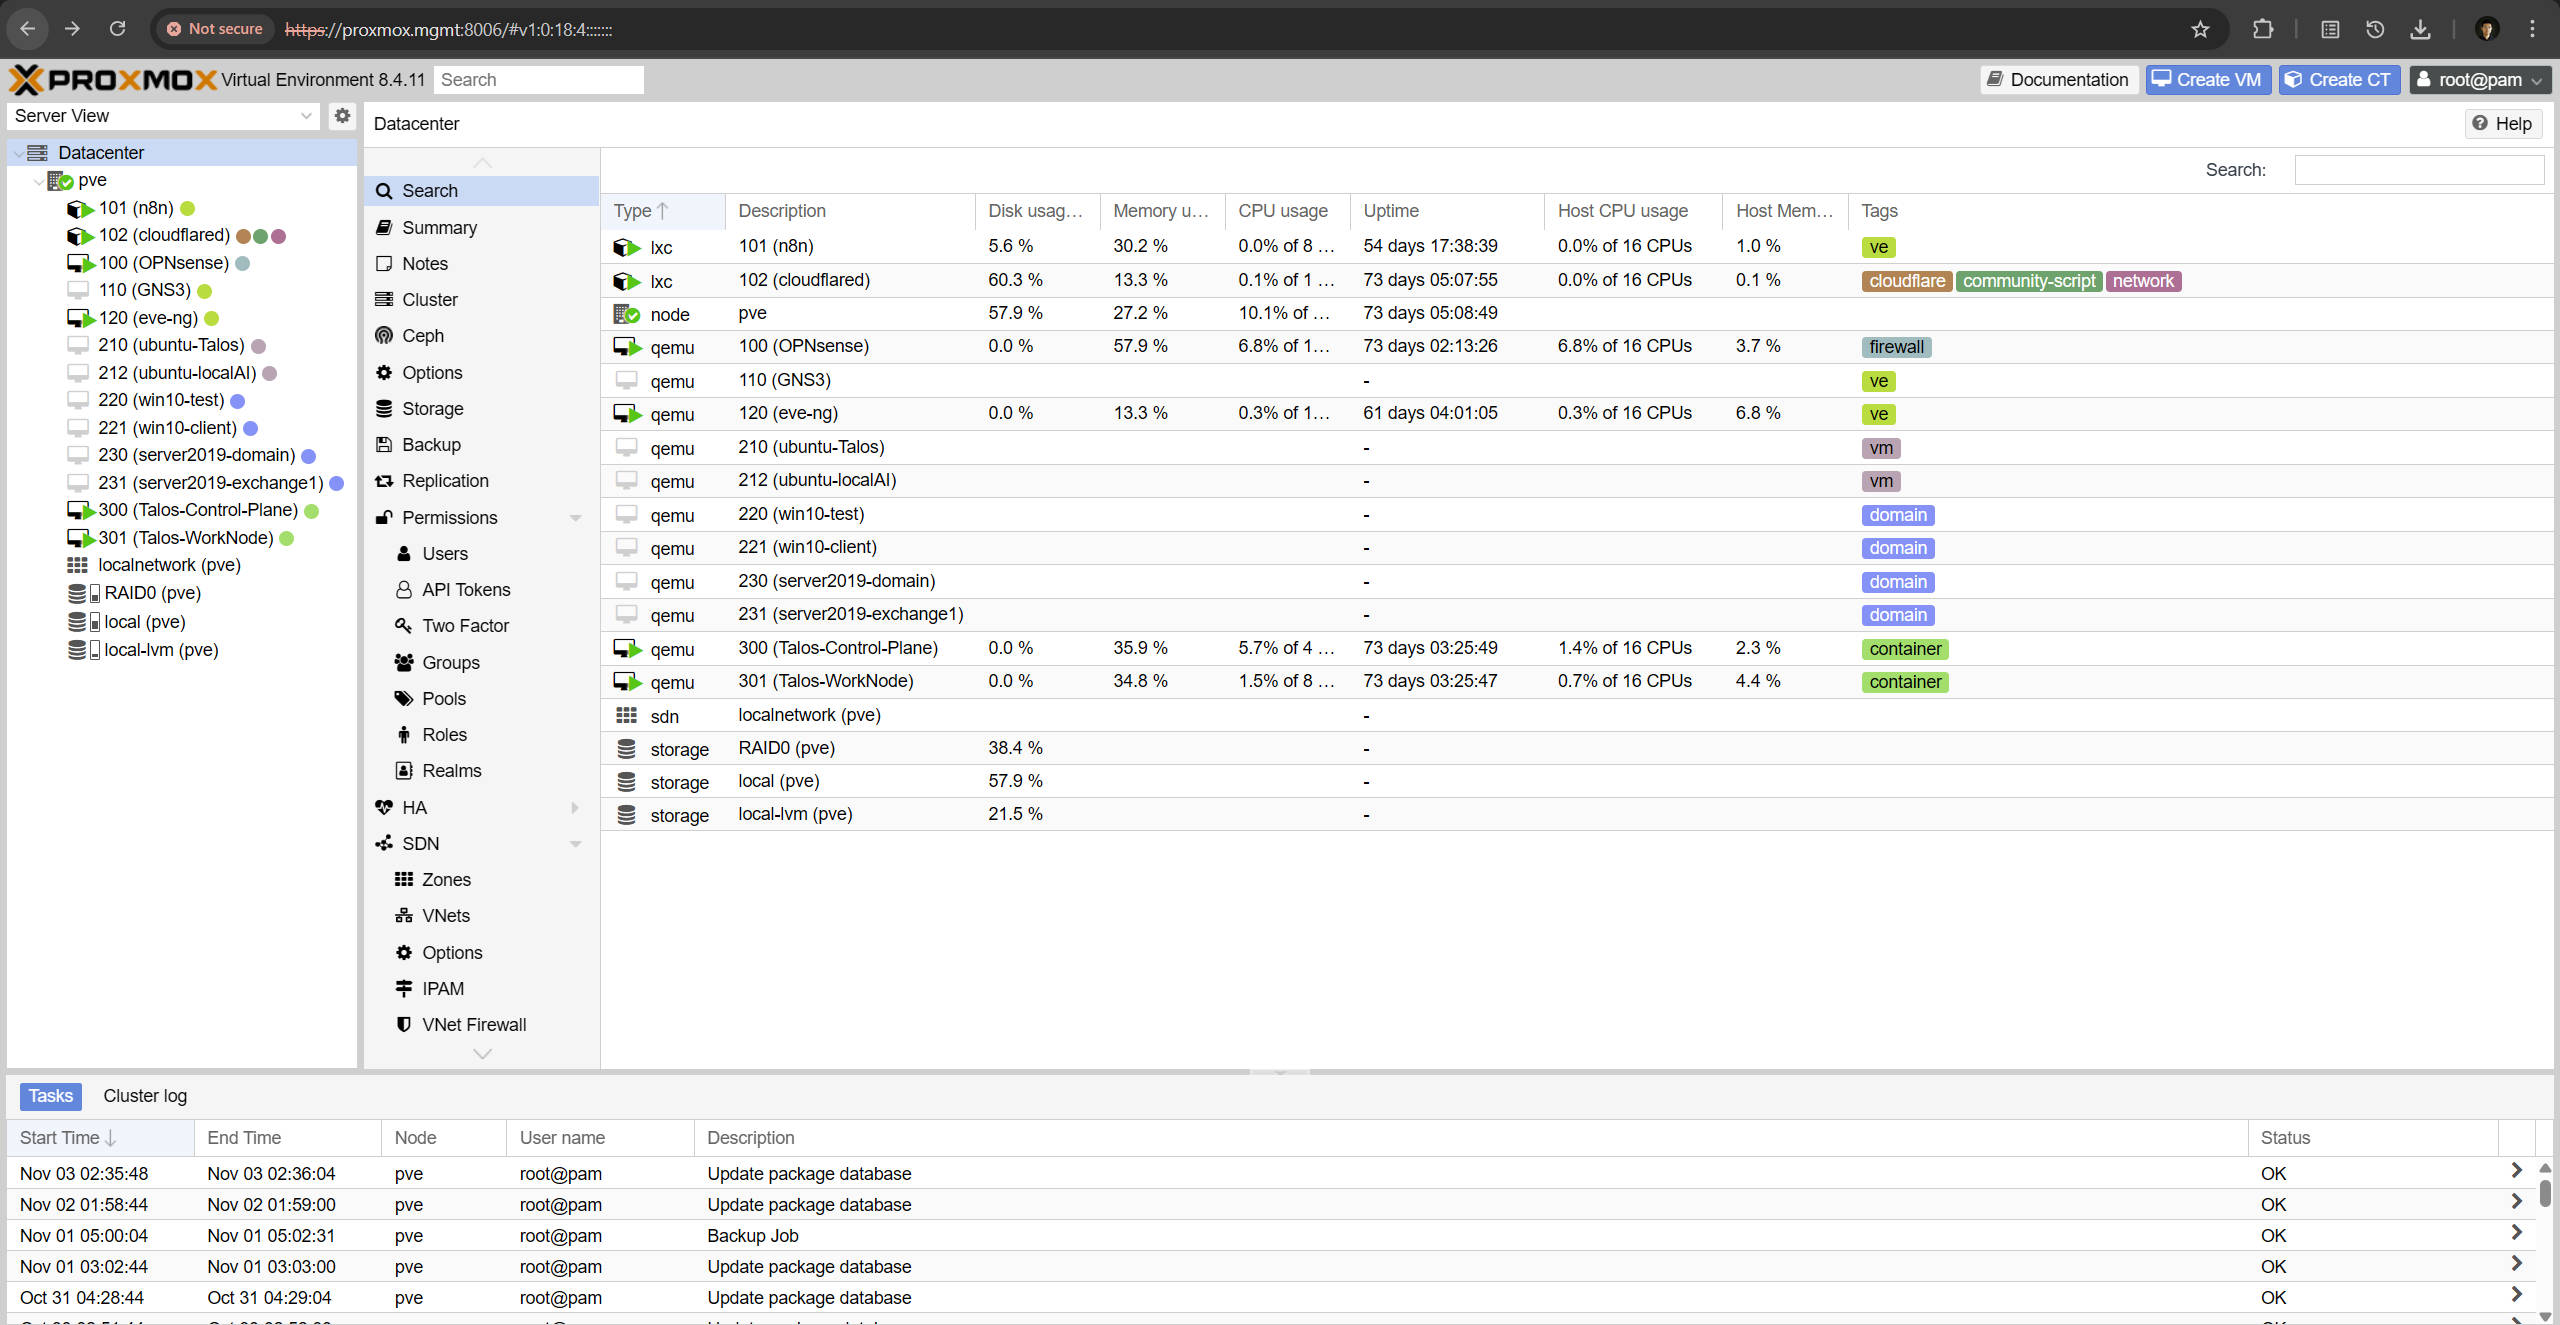Open the Server View dropdown
This screenshot has width=2560, height=1325.
pyautogui.click(x=164, y=116)
